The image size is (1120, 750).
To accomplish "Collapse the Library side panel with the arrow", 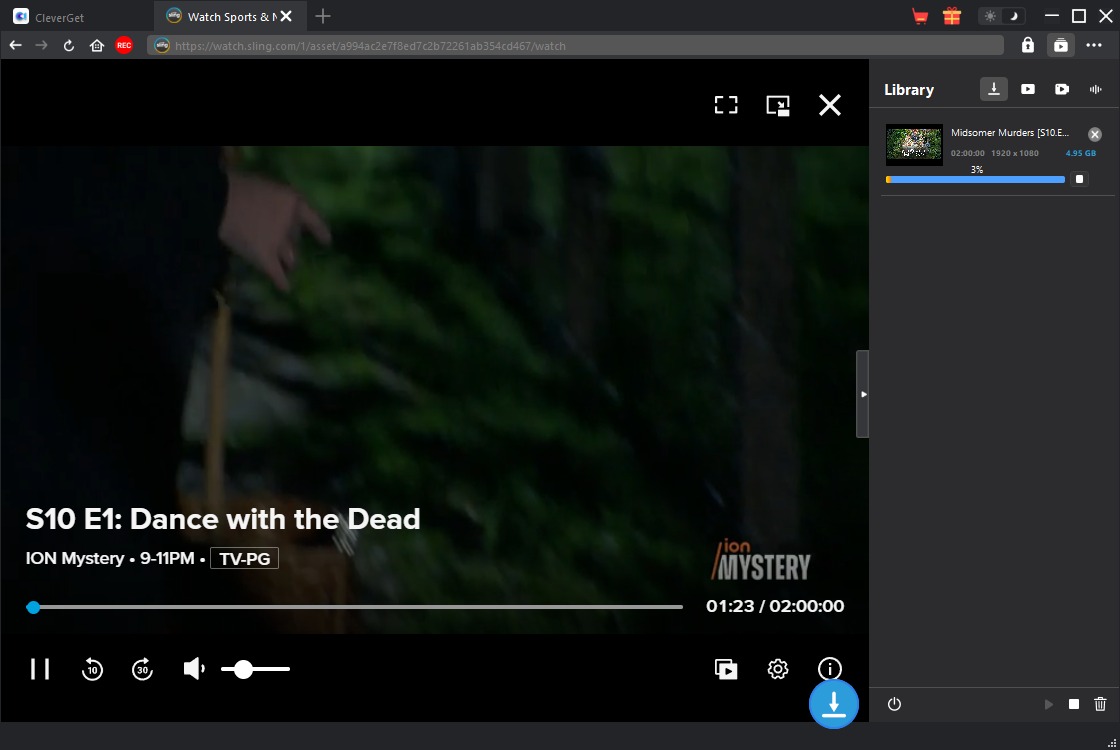I will pyautogui.click(x=863, y=394).
